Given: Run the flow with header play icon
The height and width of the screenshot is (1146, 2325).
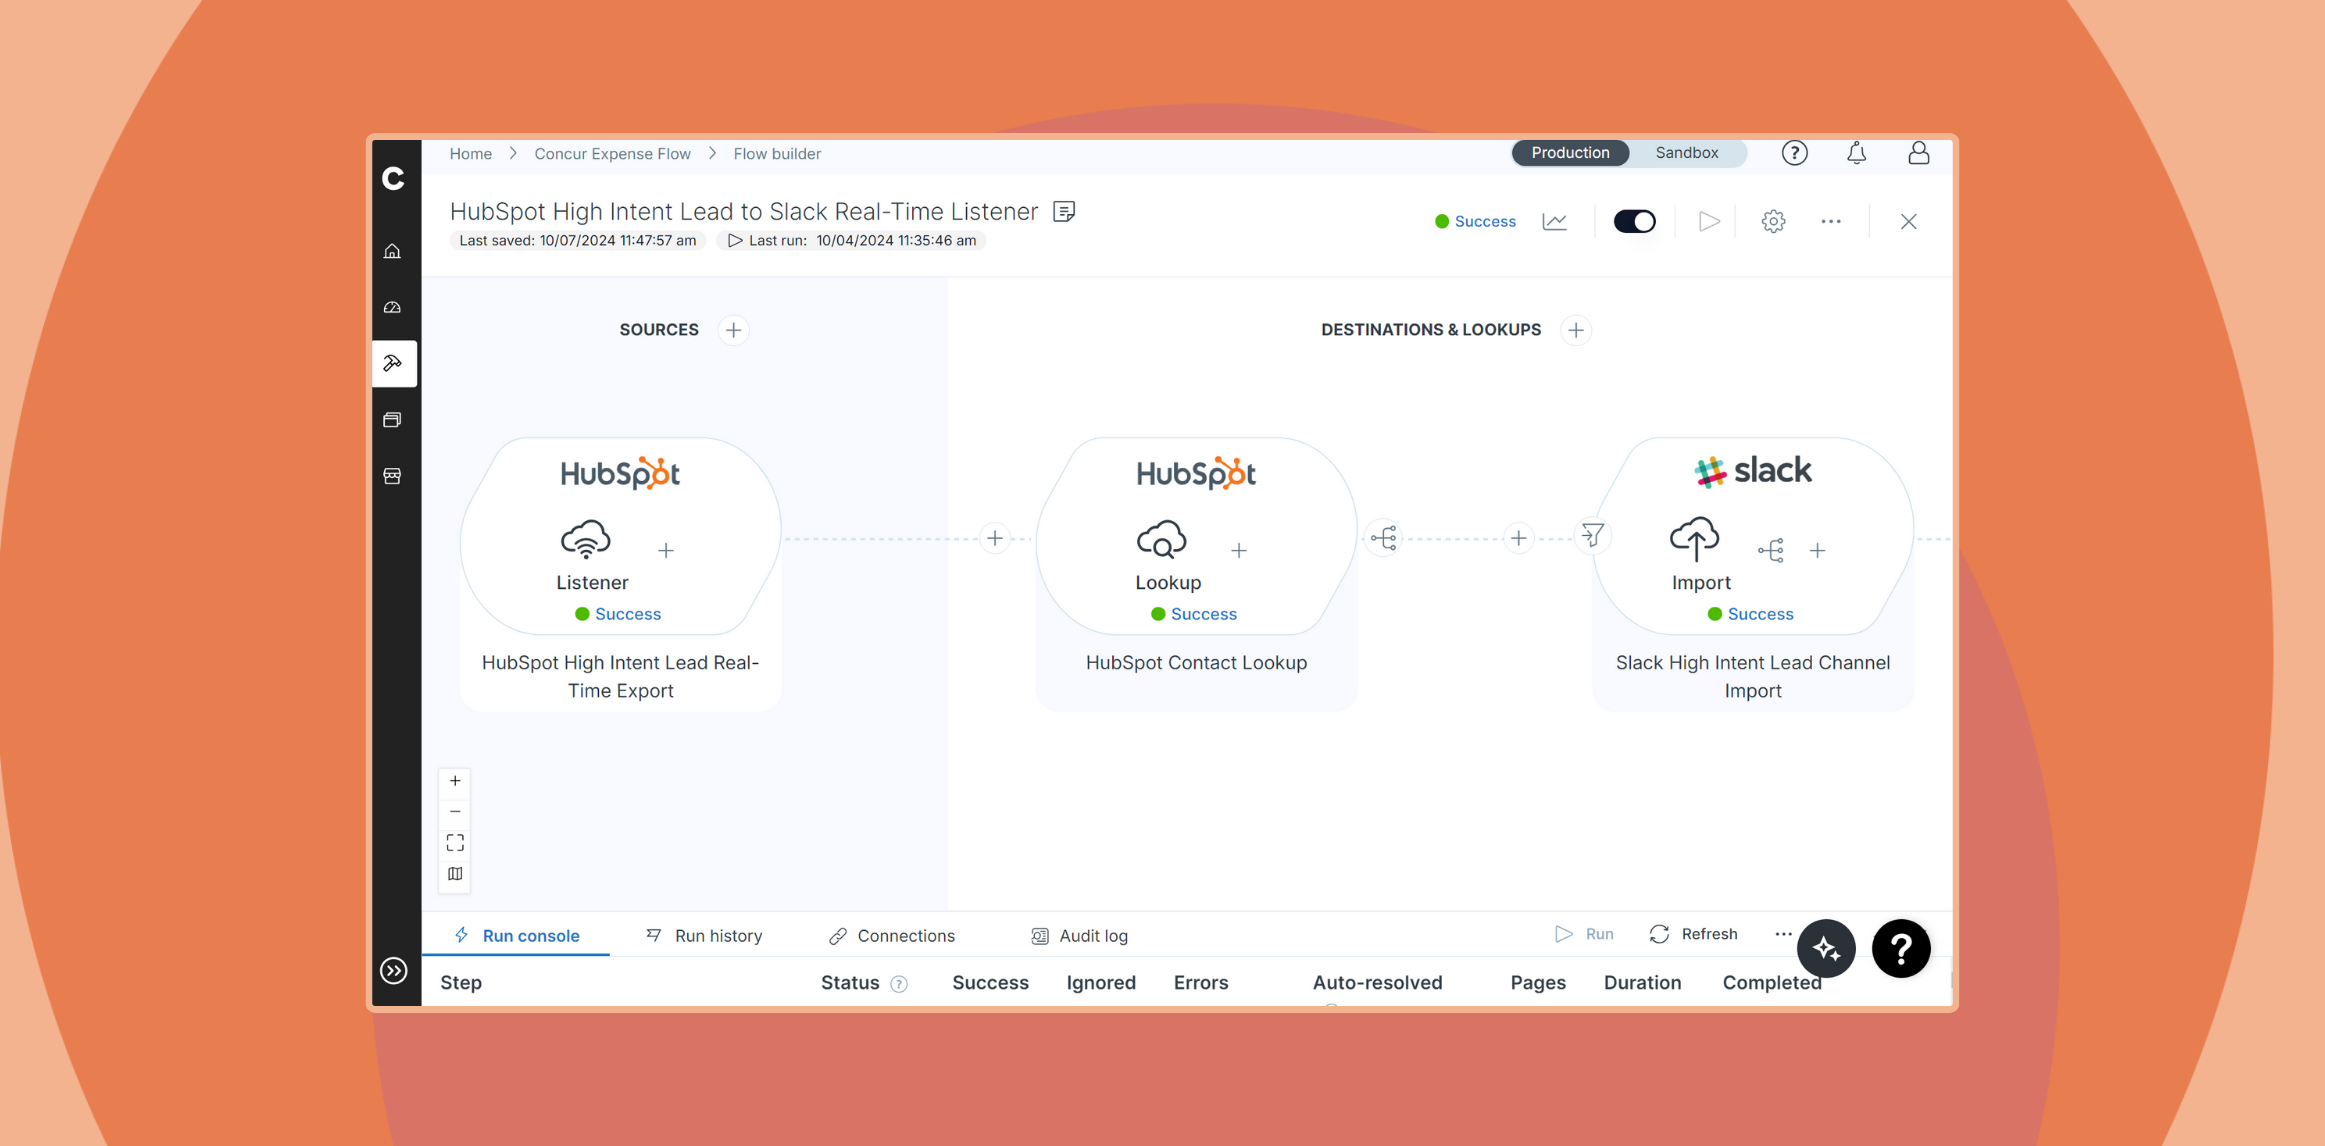Looking at the screenshot, I should coord(1709,222).
